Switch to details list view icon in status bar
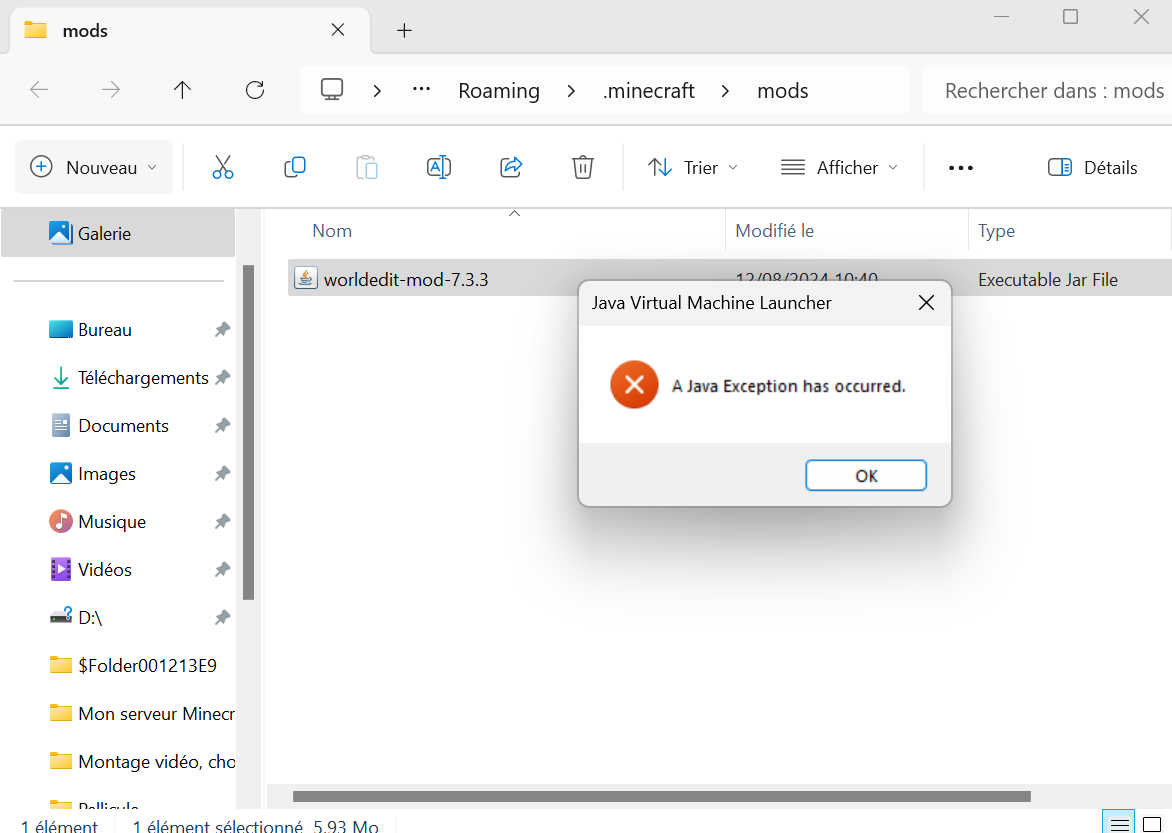 [x=1119, y=824]
